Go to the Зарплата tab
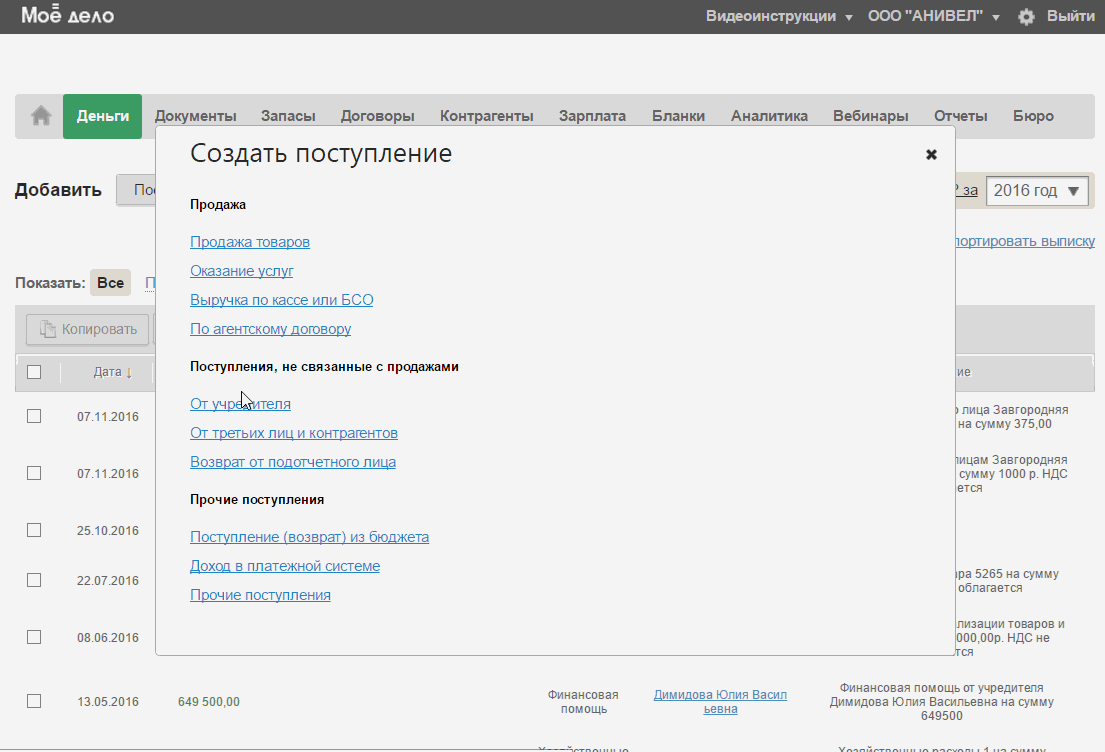The width and height of the screenshot is (1105, 752). (592, 116)
